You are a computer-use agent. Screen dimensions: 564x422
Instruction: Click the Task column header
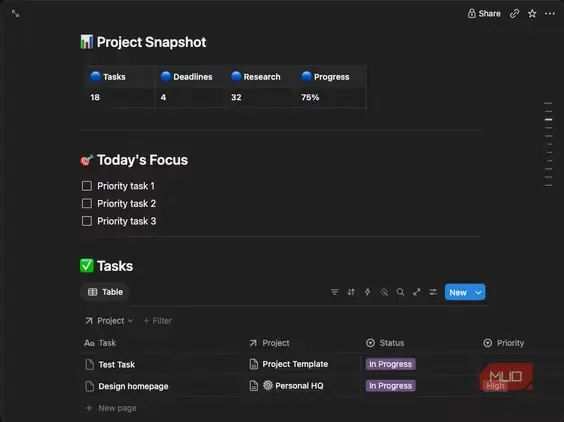point(100,343)
